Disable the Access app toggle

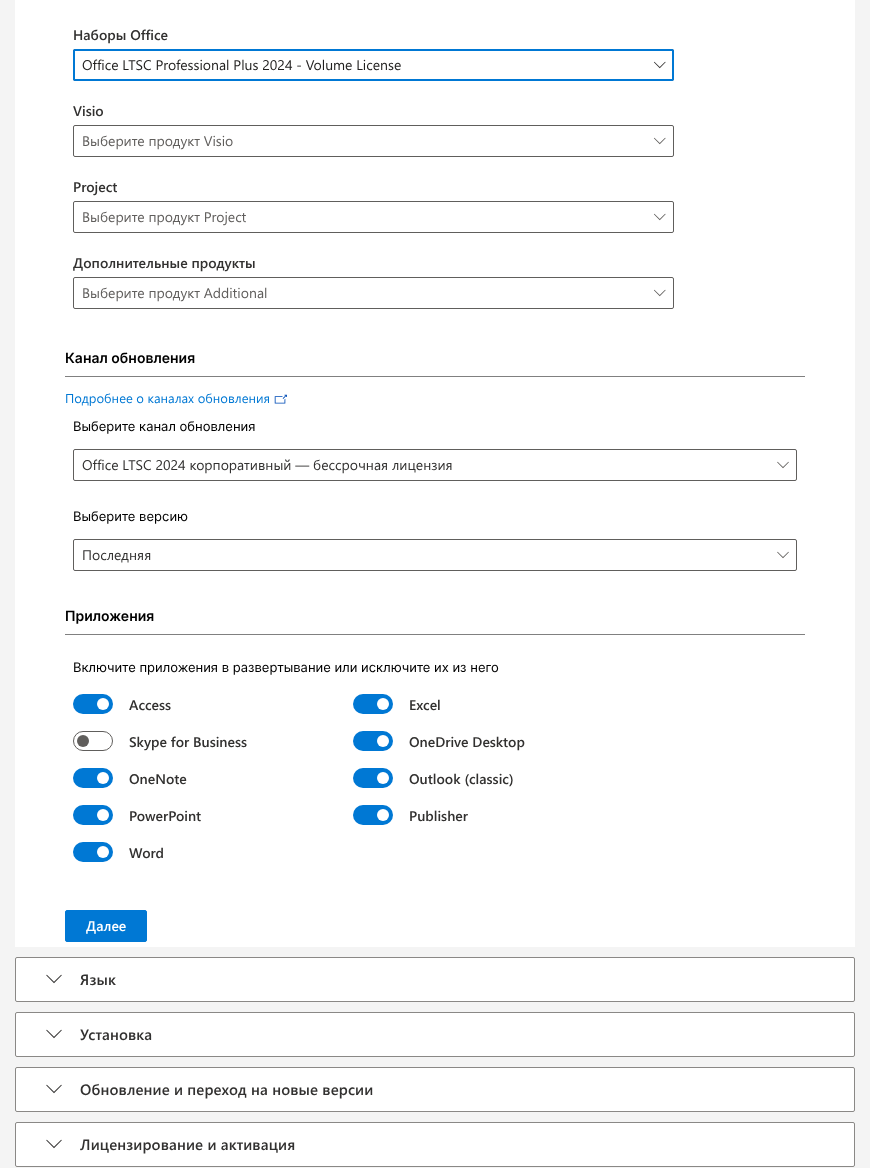(x=93, y=705)
